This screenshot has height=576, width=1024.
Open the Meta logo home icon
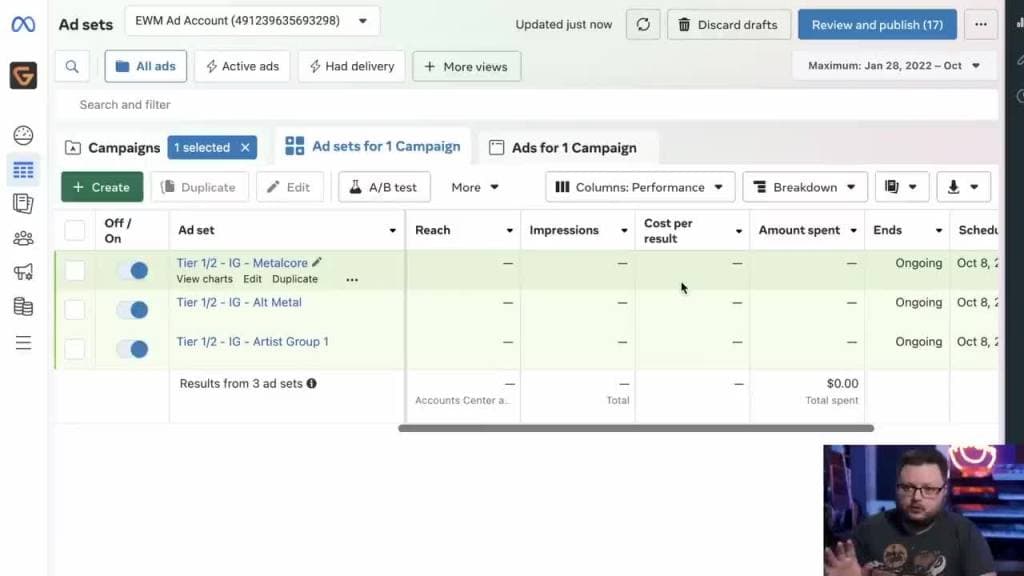pyautogui.click(x=23, y=25)
